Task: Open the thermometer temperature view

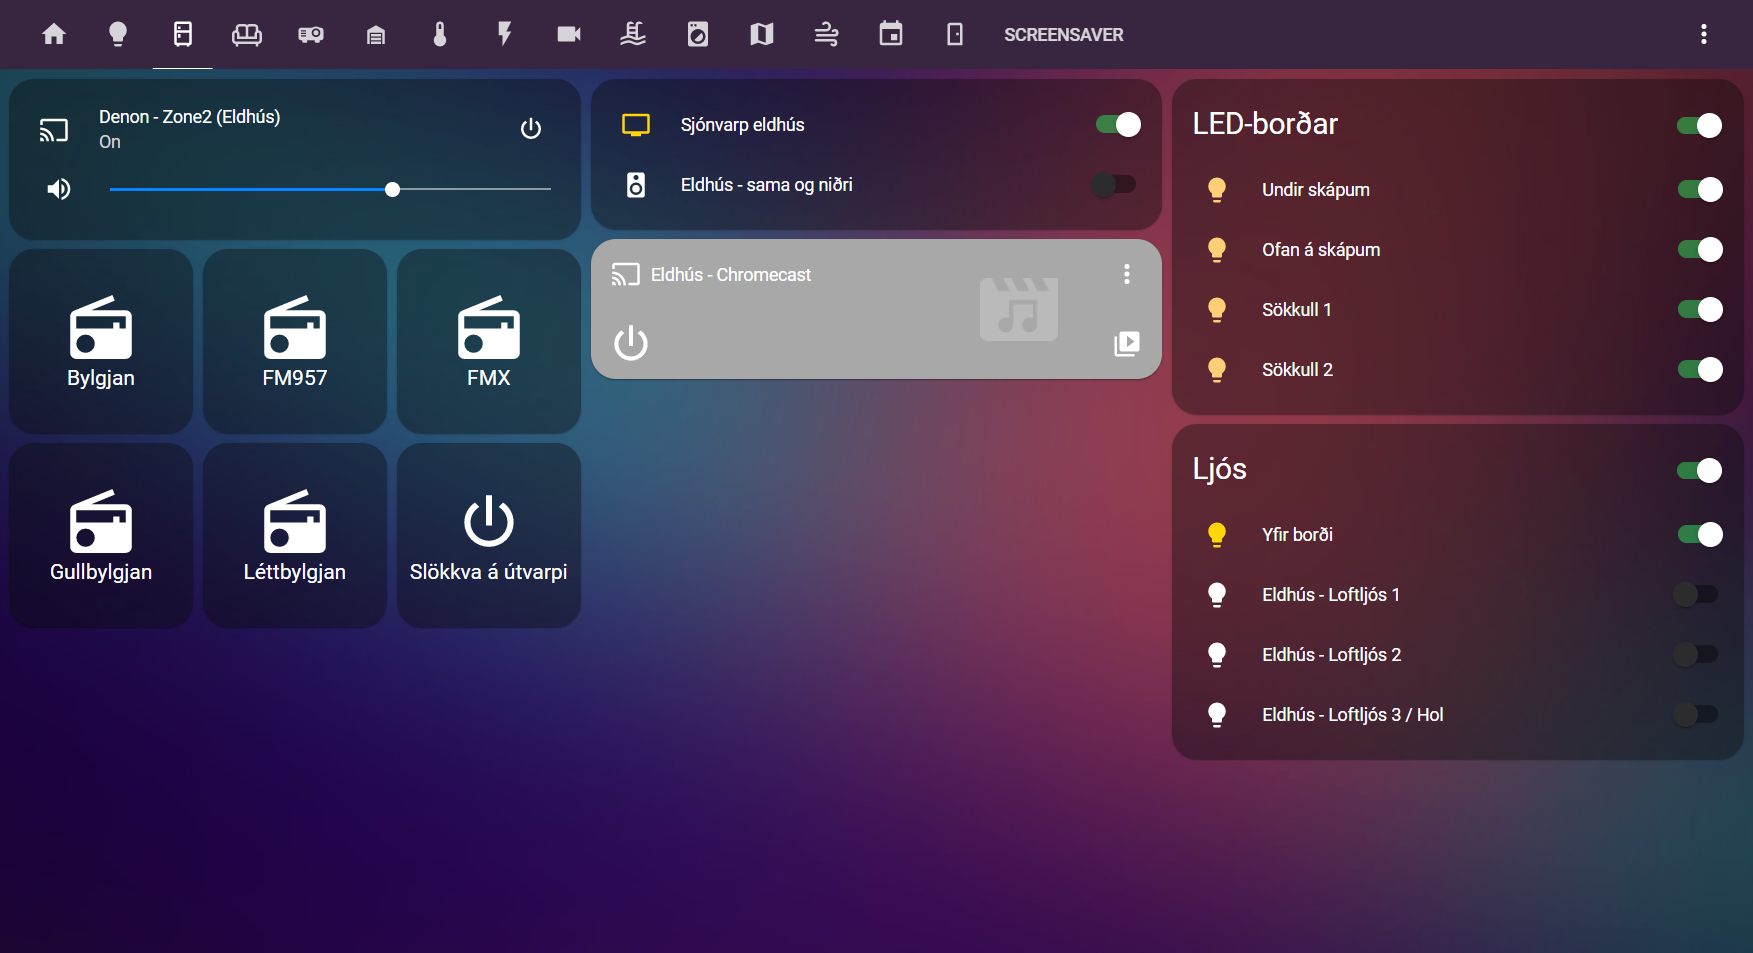Action: click(440, 35)
